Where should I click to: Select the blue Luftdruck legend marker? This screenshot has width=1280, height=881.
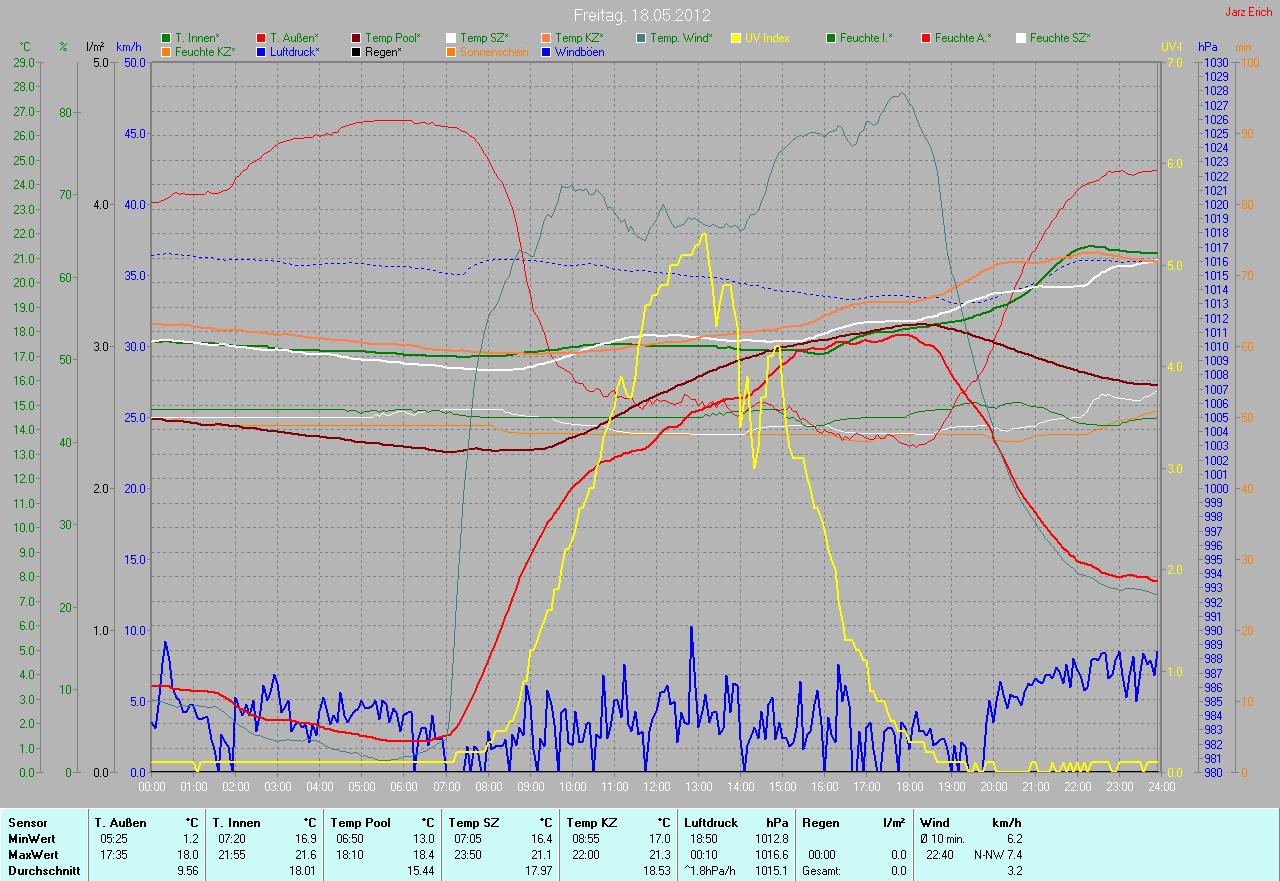click(x=261, y=51)
